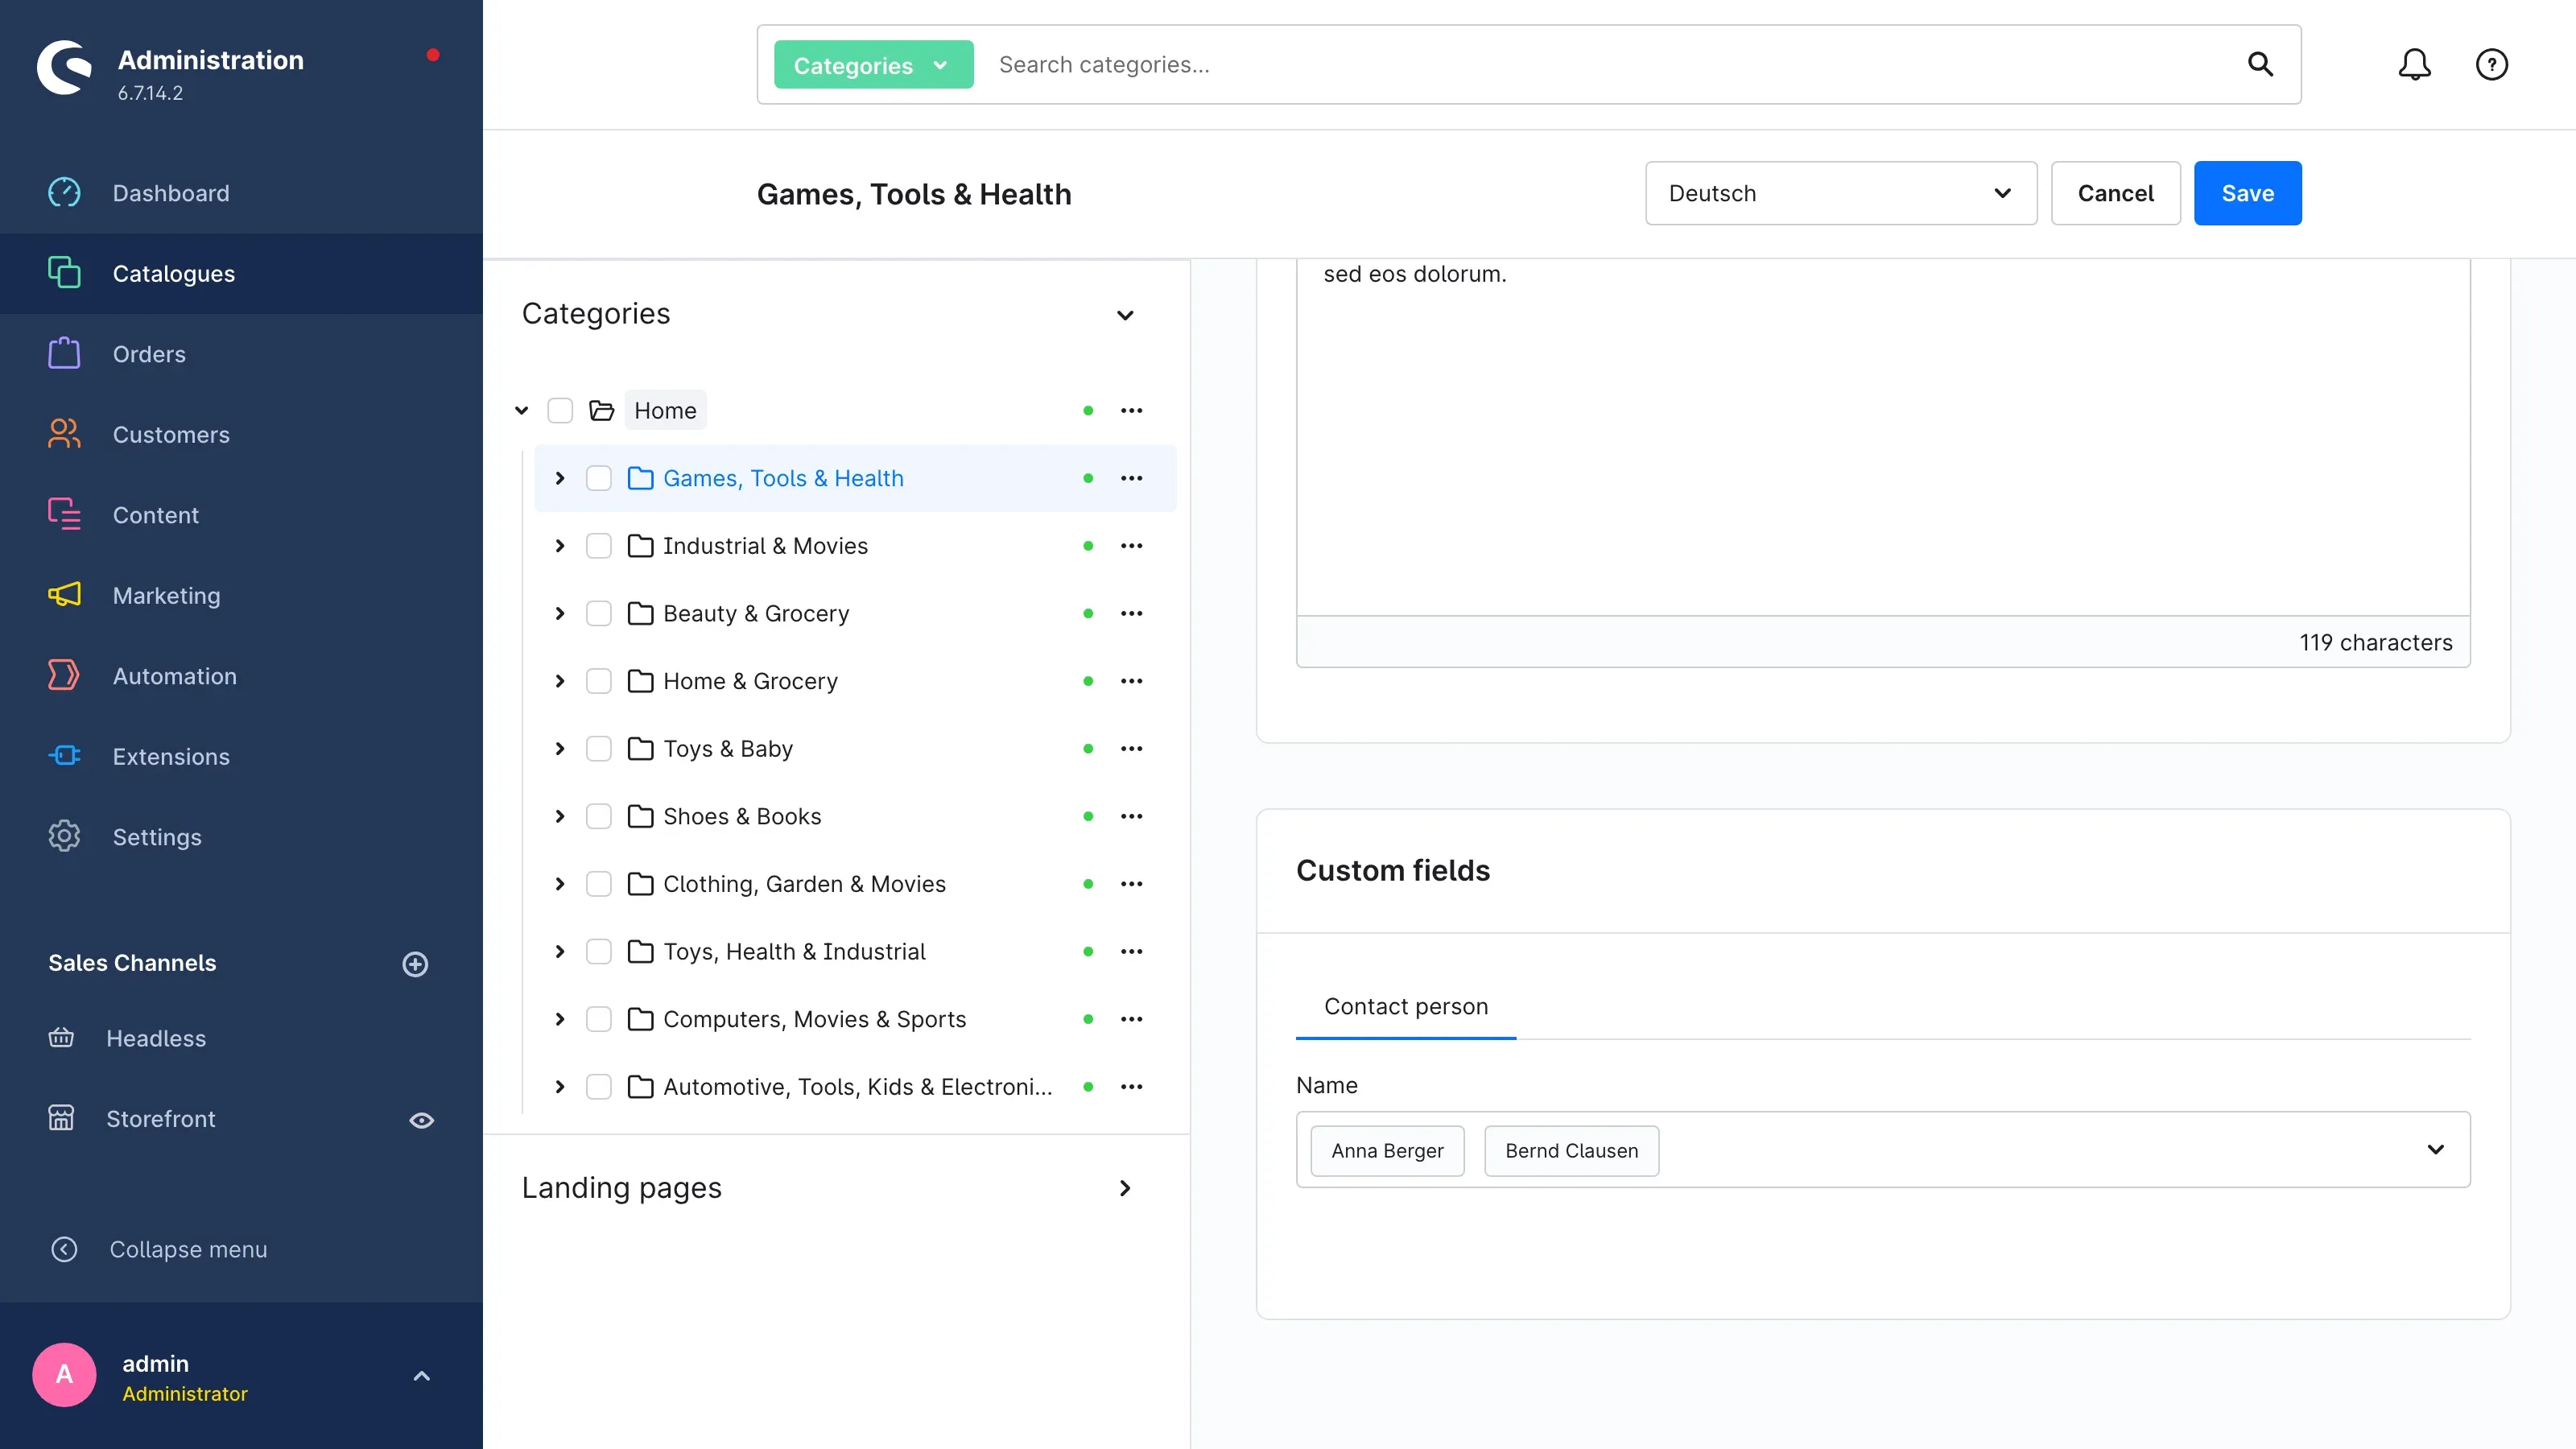
Task: Select Computers, Movies & Sports category
Action: (814, 1019)
